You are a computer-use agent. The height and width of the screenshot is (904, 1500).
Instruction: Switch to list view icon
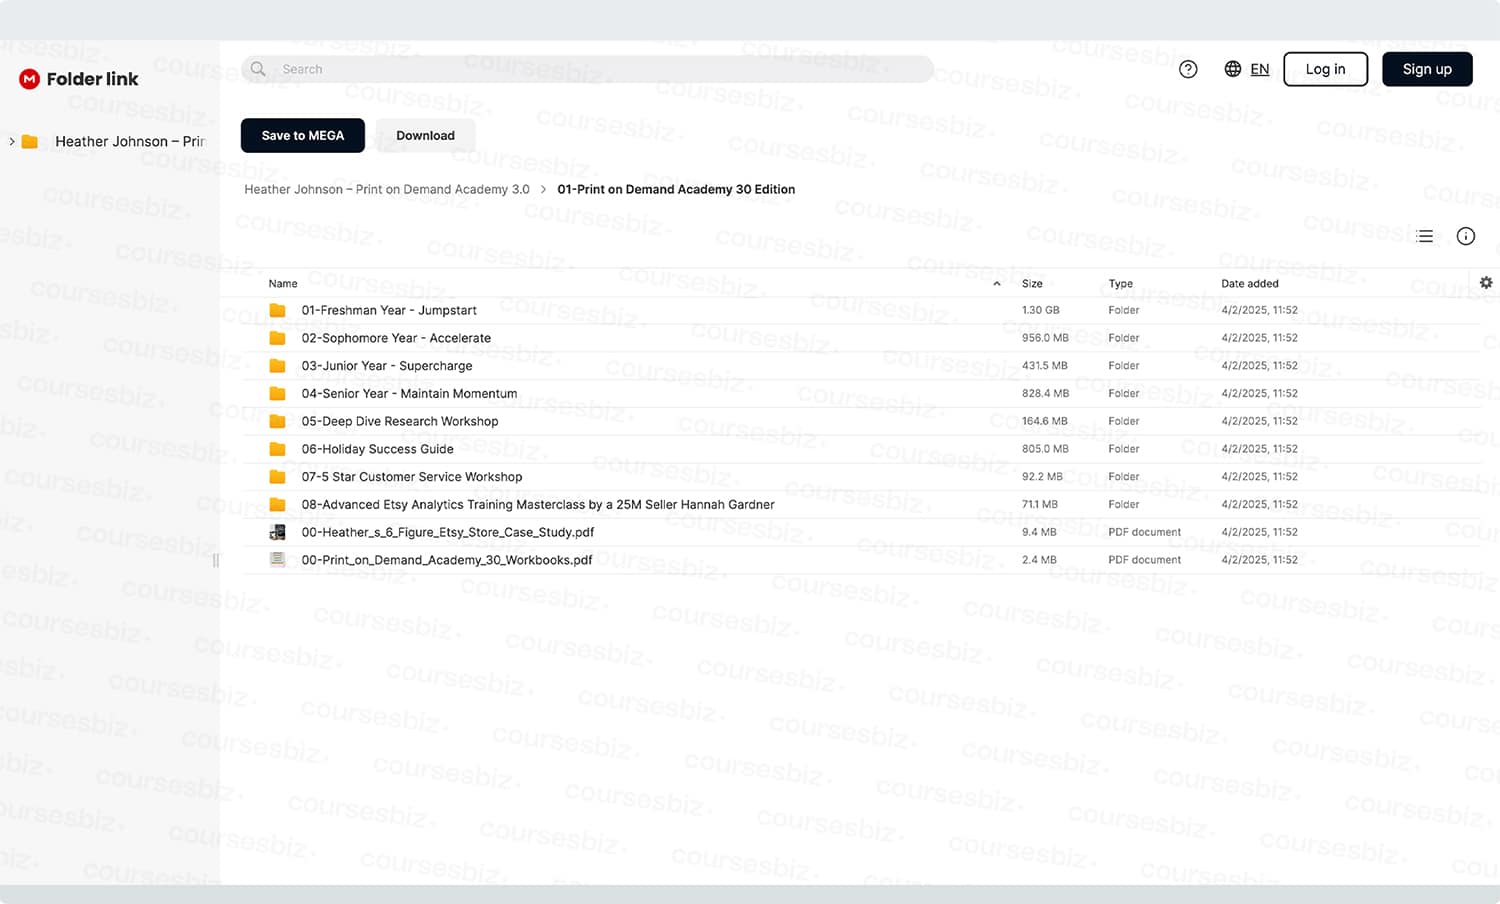[1425, 236]
